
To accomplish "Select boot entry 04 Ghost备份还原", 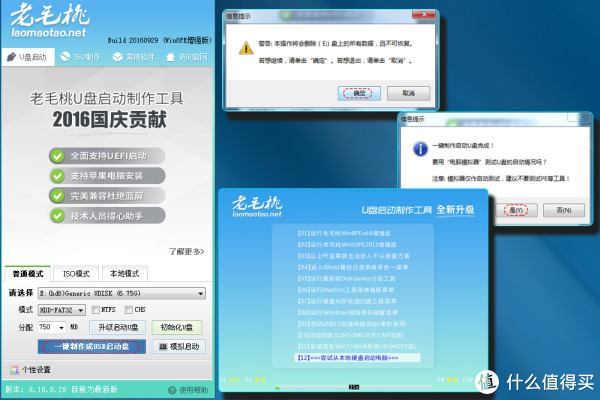I will [353, 267].
